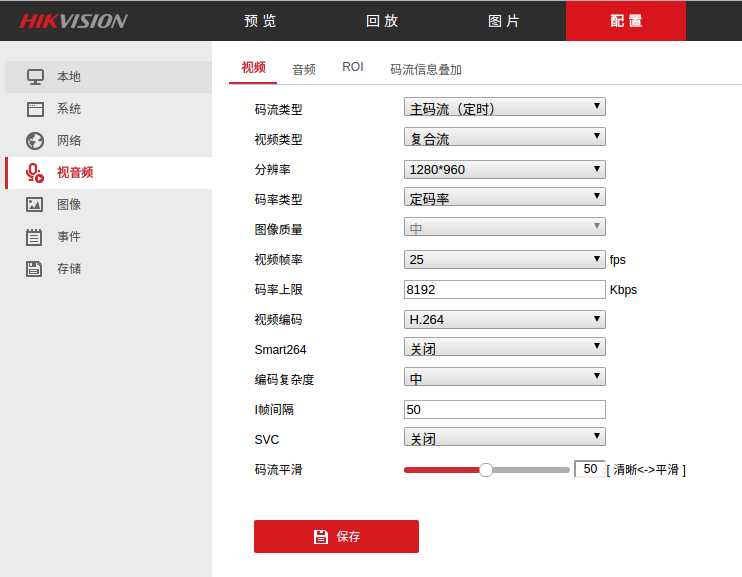Go to the 配置 top menu

pyautogui.click(x=626, y=21)
